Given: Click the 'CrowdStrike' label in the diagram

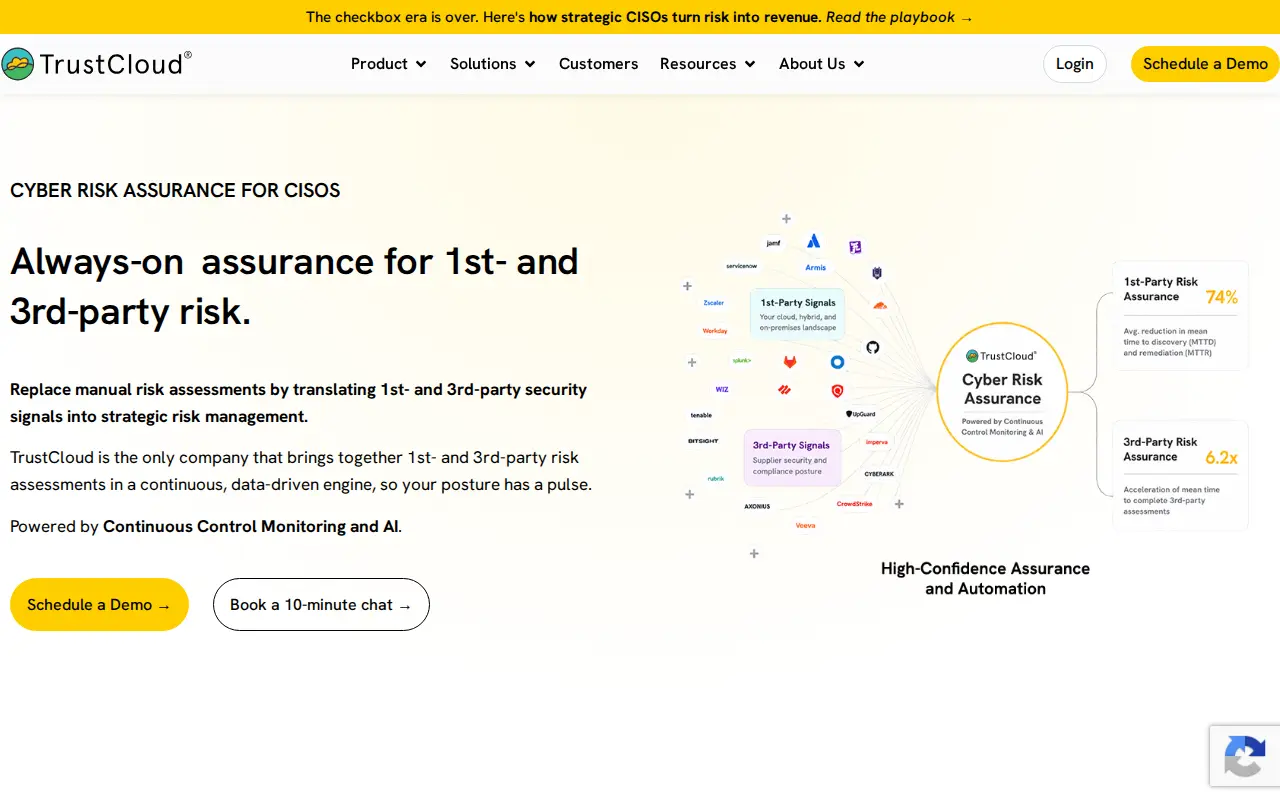Looking at the screenshot, I should 855,504.
